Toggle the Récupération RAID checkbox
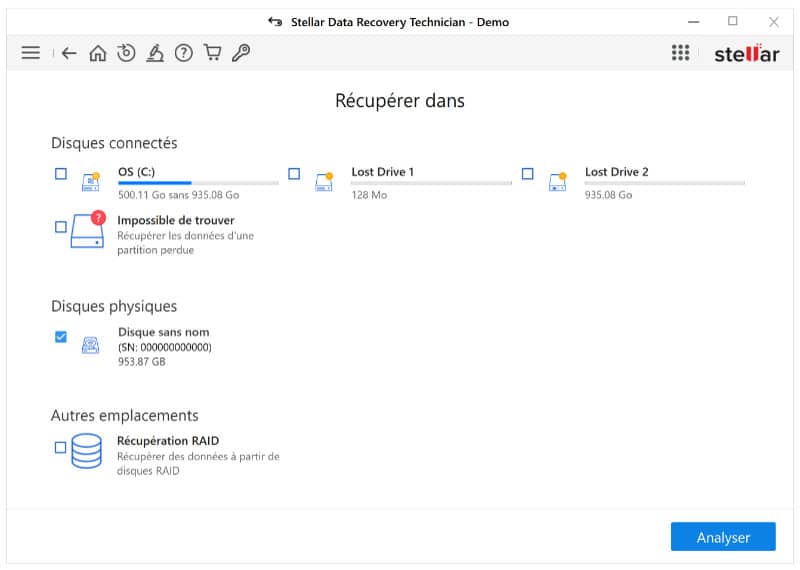The width and height of the screenshot is (800, 570). 61,447
